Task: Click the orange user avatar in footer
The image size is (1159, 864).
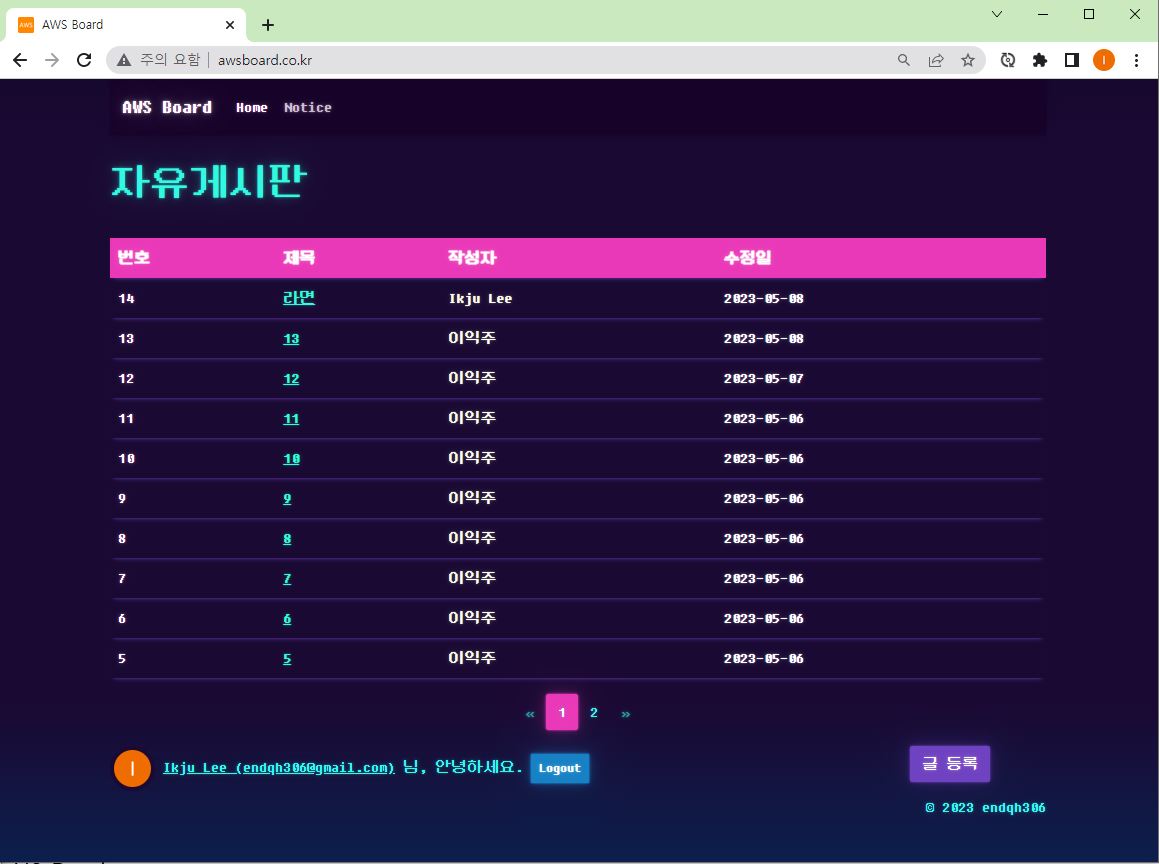Action: pyautogui.click(x=132, y=768)
